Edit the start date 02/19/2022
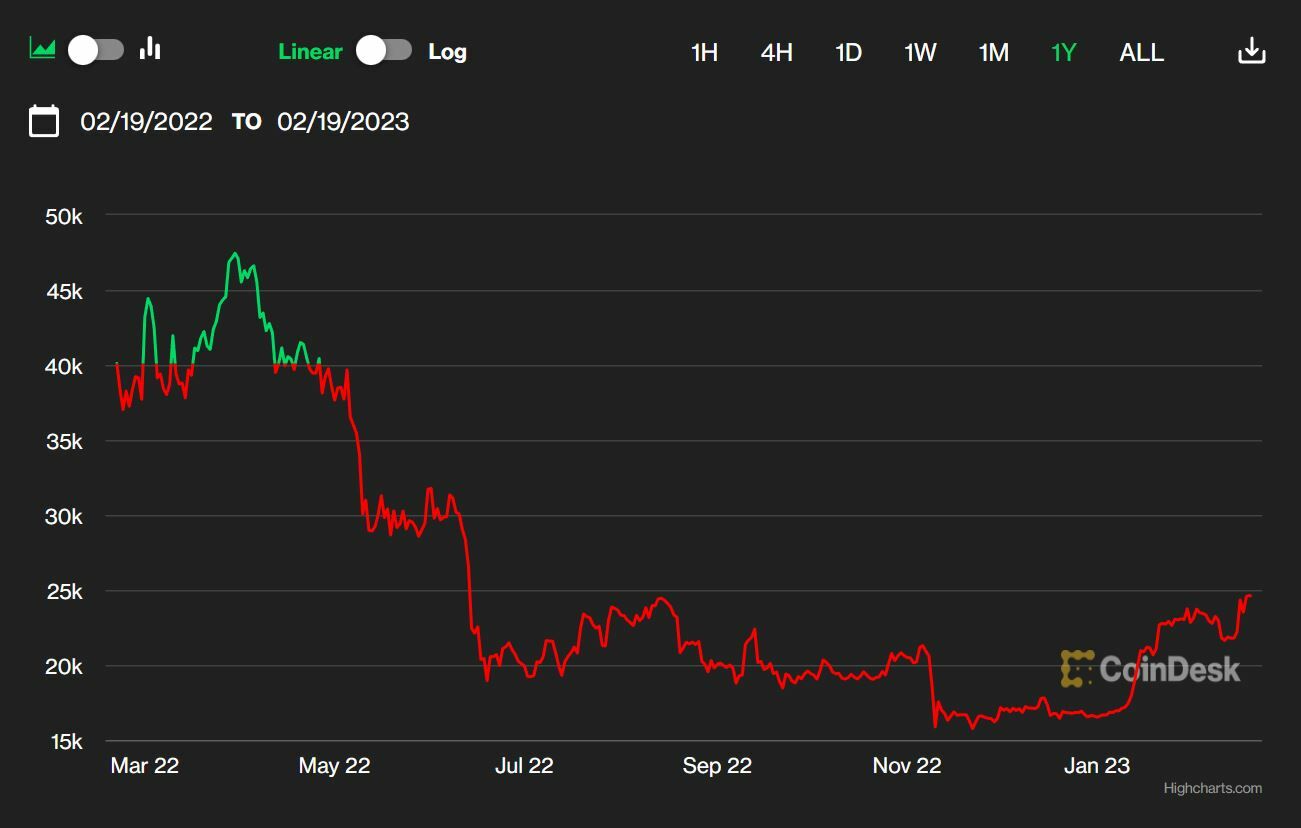 pyautogui.click(x=147, y=122)
